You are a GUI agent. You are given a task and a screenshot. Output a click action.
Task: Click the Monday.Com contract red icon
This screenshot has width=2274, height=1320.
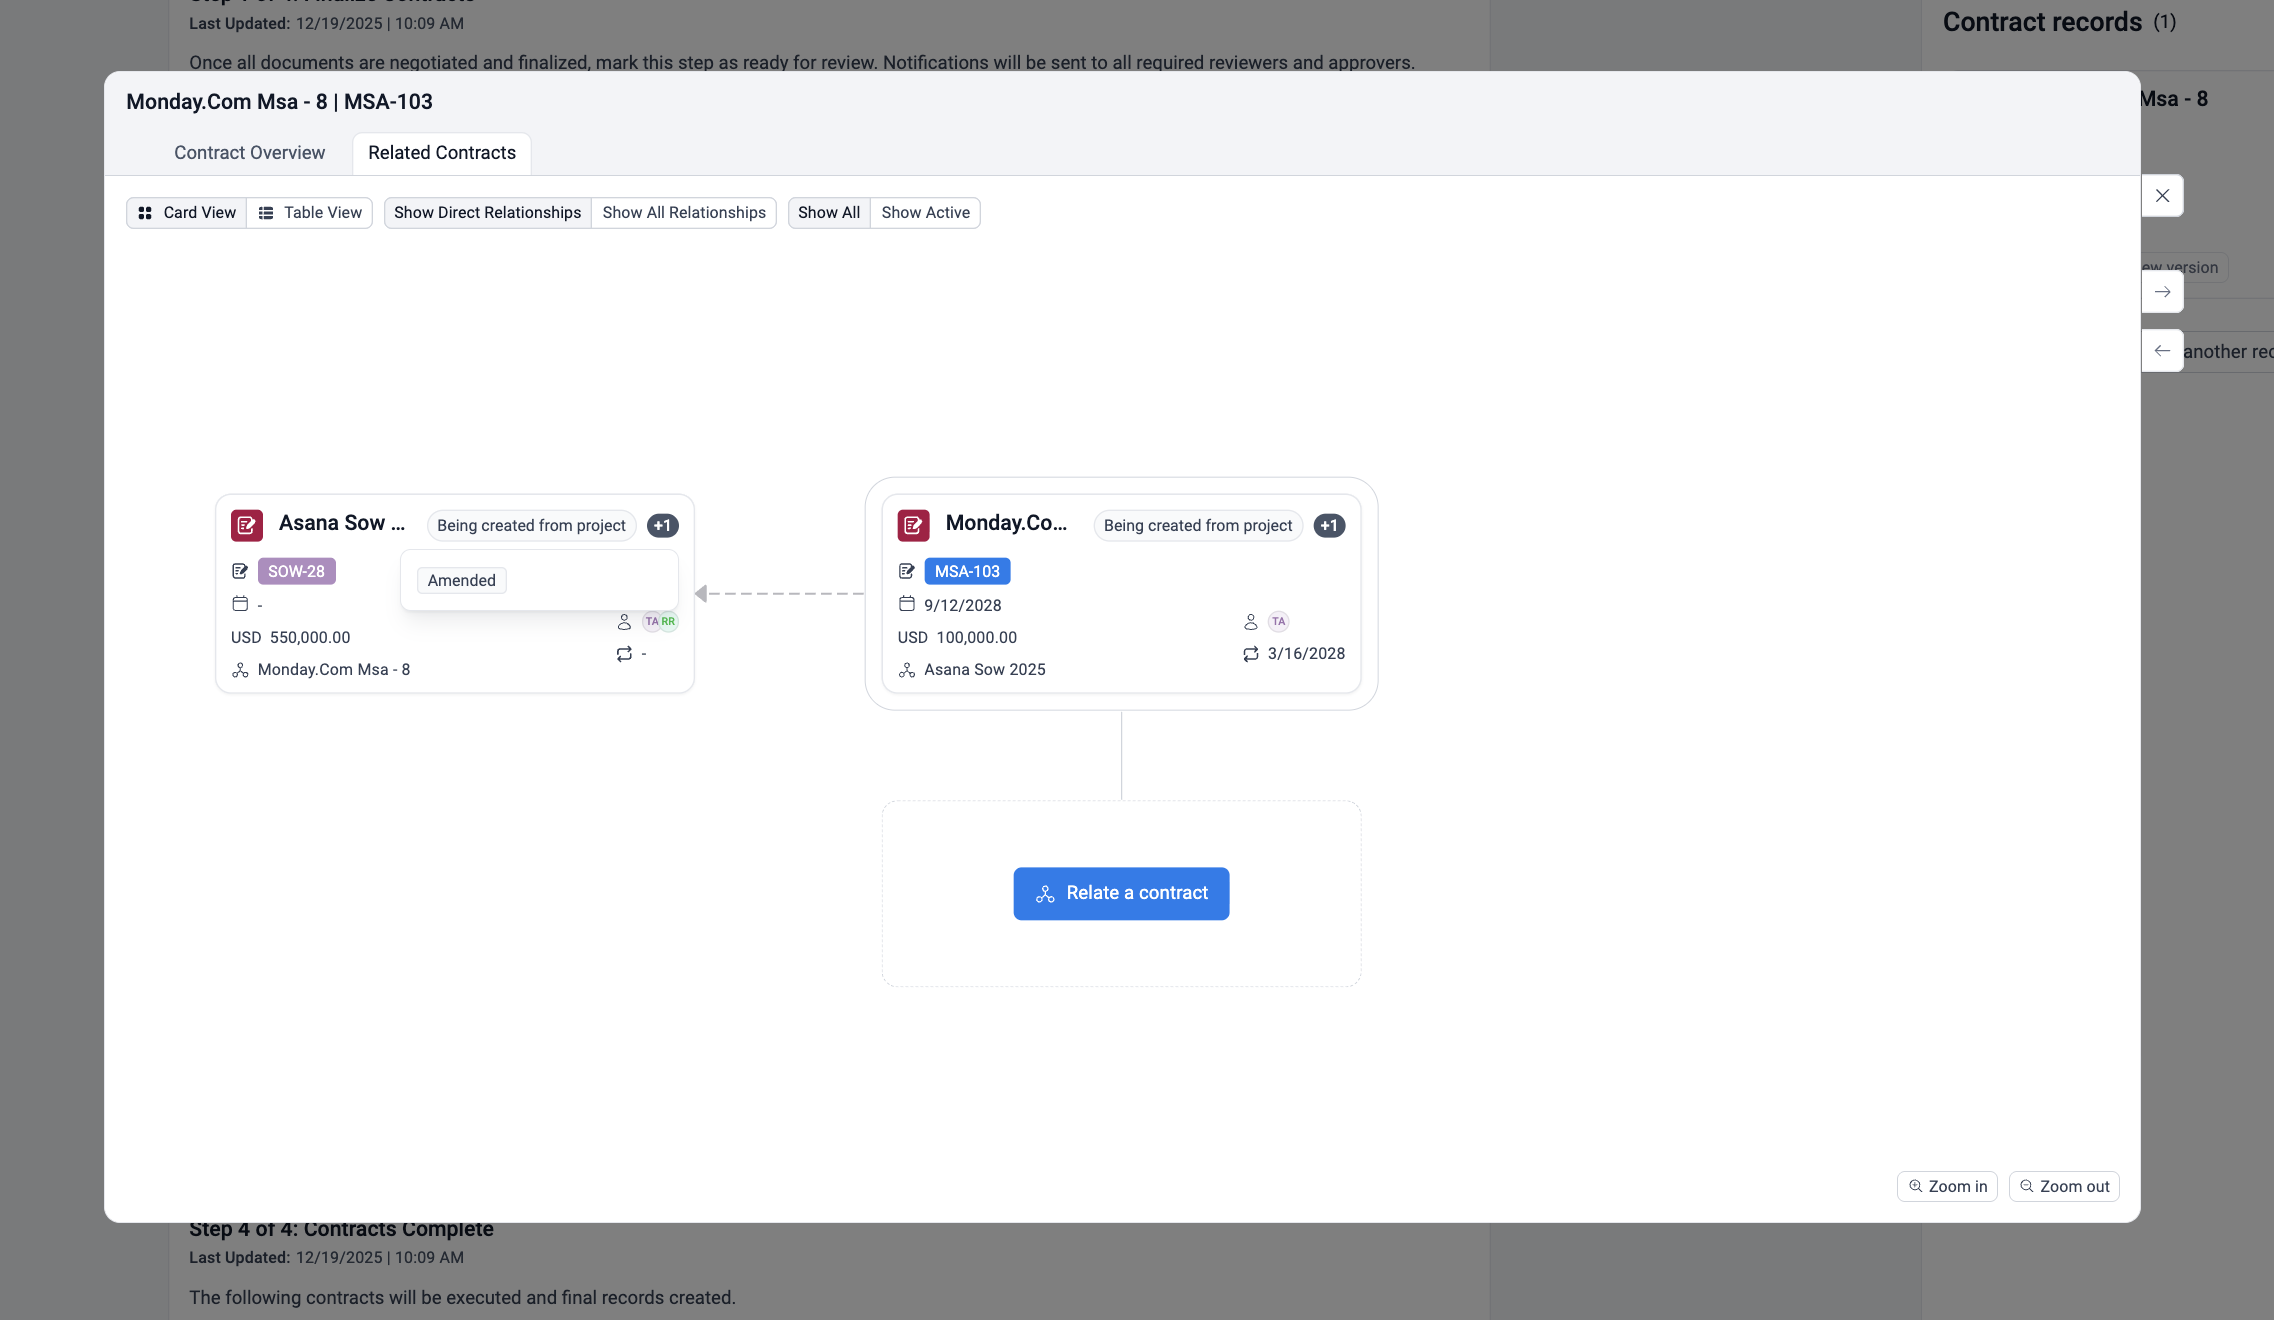pyautogui.click(x=913, y=525)
